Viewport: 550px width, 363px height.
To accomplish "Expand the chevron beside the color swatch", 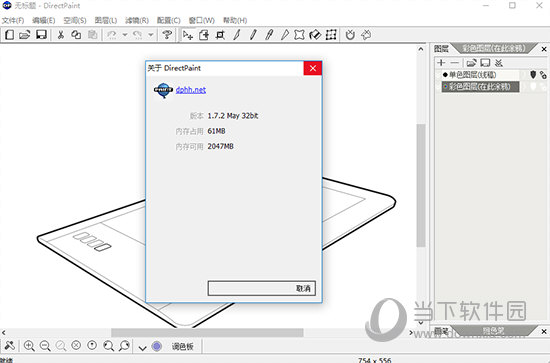I will 142,348.
